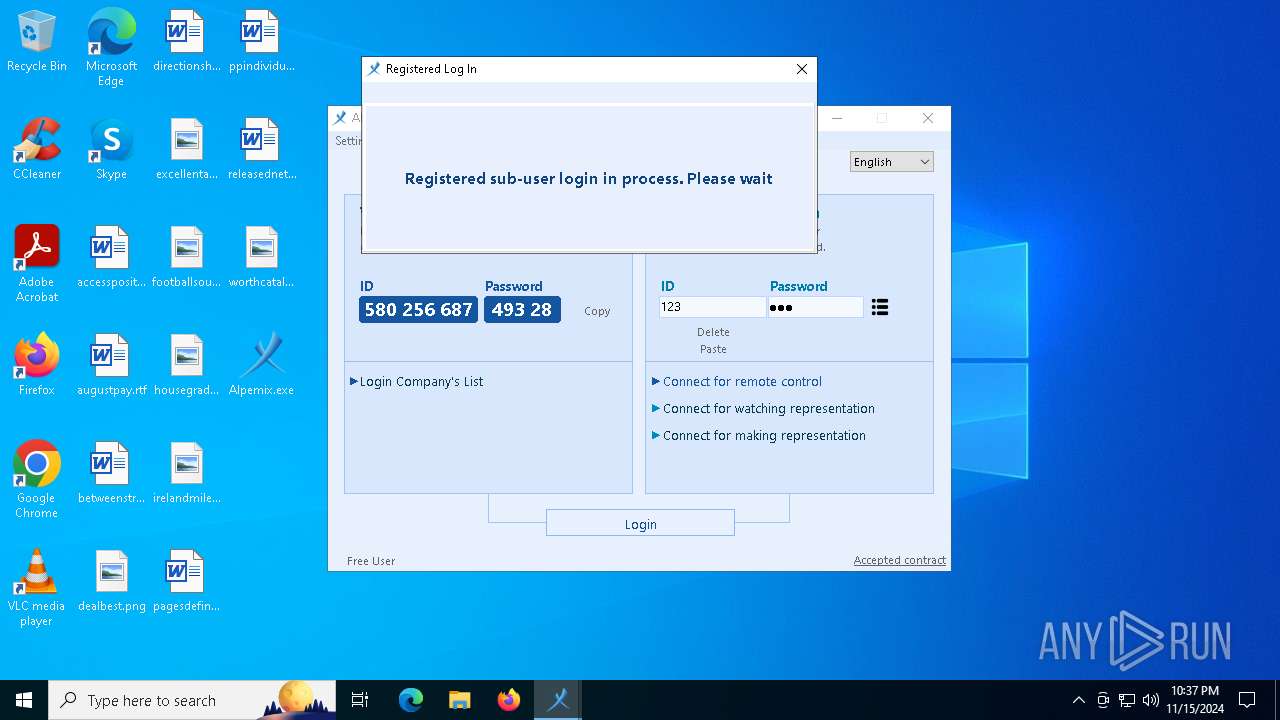Open Skype desktop shortcut

111,149
